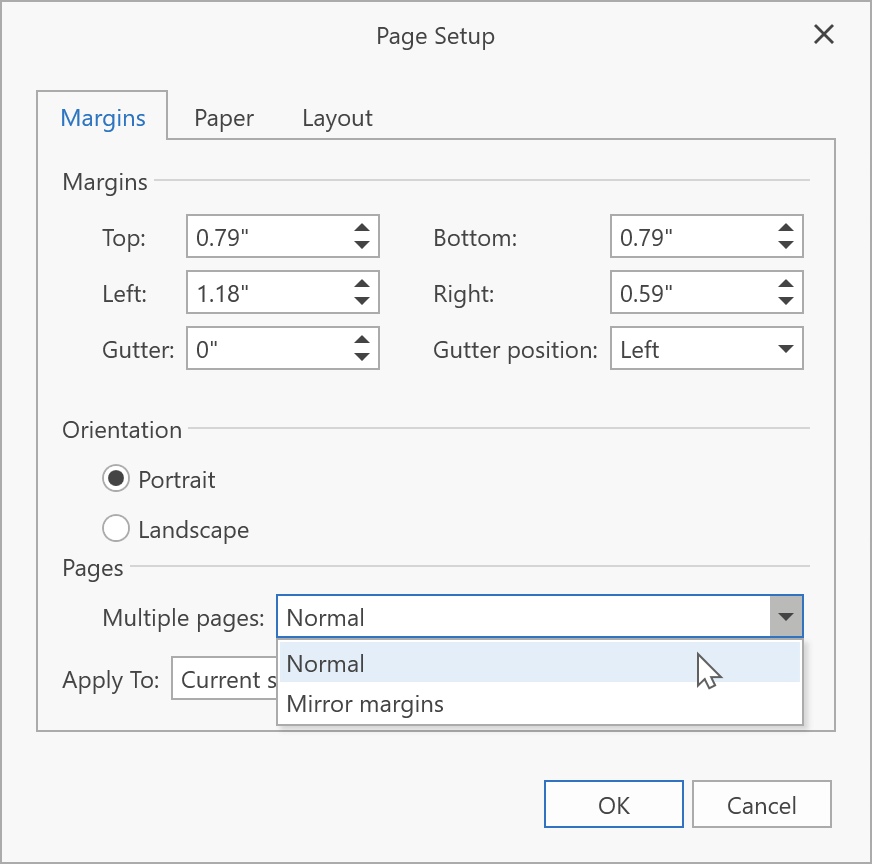Open the Gutter position dropdown
The image size is (872, 864).
pyautogui.click(x=785, y=350)
